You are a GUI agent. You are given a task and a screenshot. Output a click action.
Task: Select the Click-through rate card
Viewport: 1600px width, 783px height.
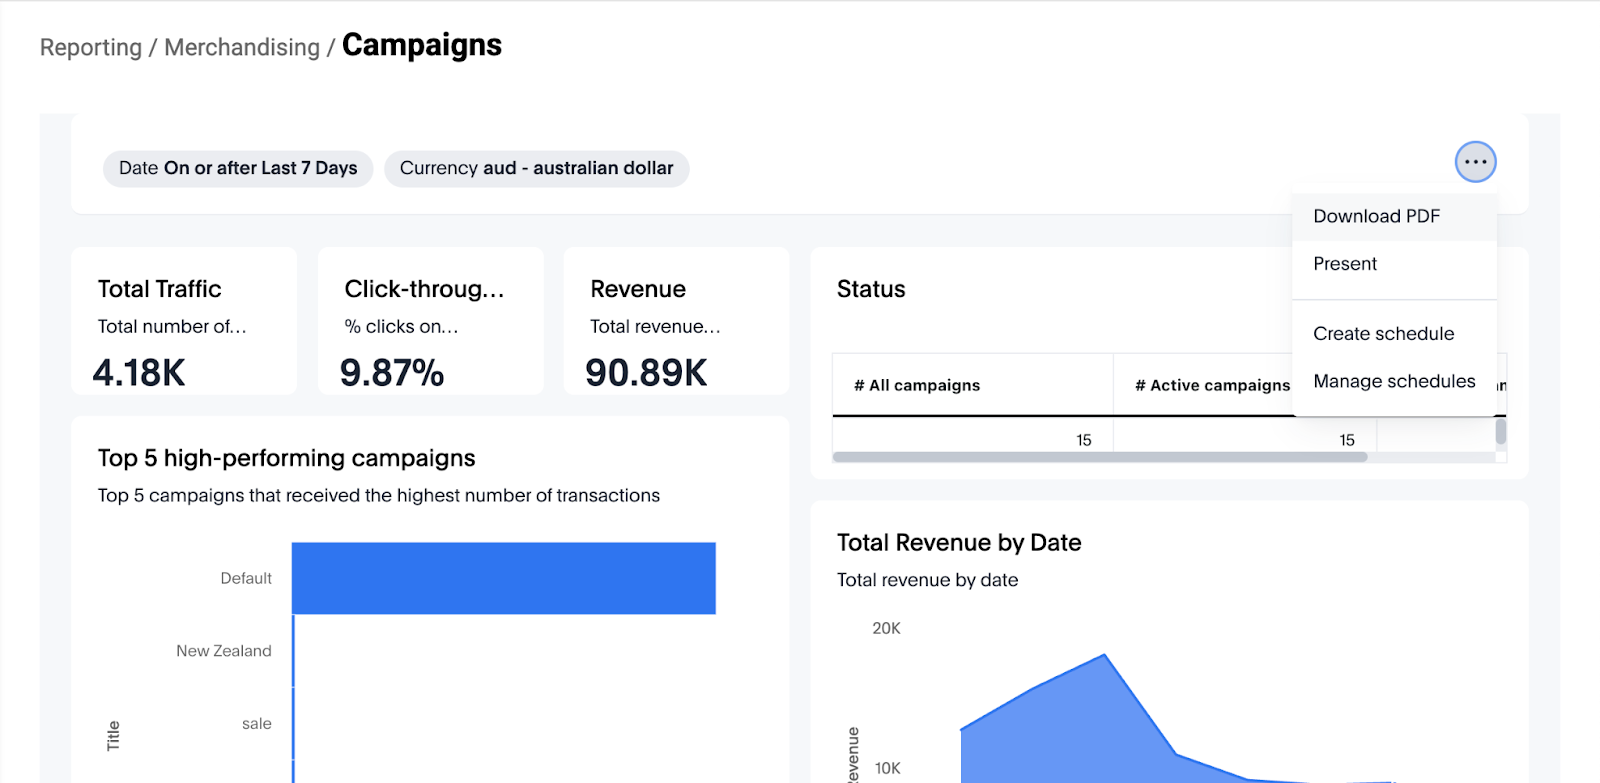430,320
